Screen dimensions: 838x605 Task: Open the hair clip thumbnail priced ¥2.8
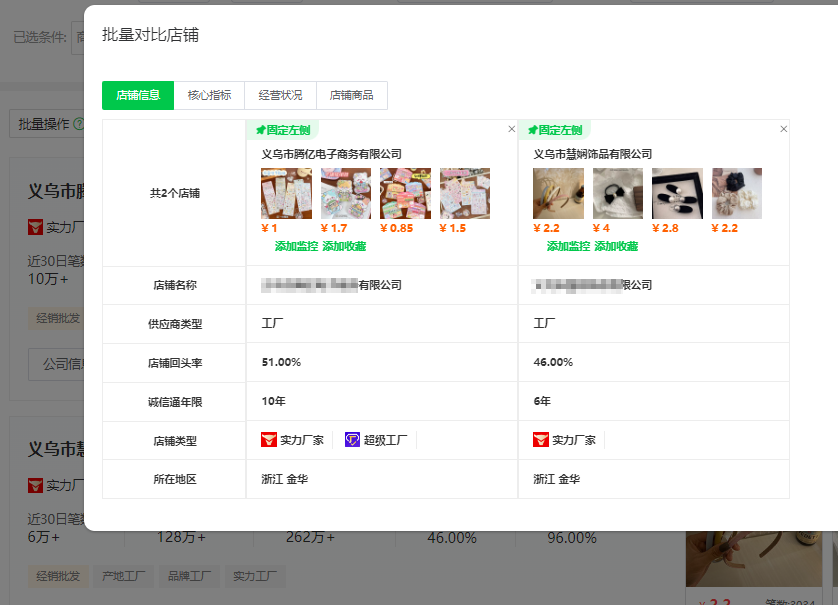tap(677, 193)
